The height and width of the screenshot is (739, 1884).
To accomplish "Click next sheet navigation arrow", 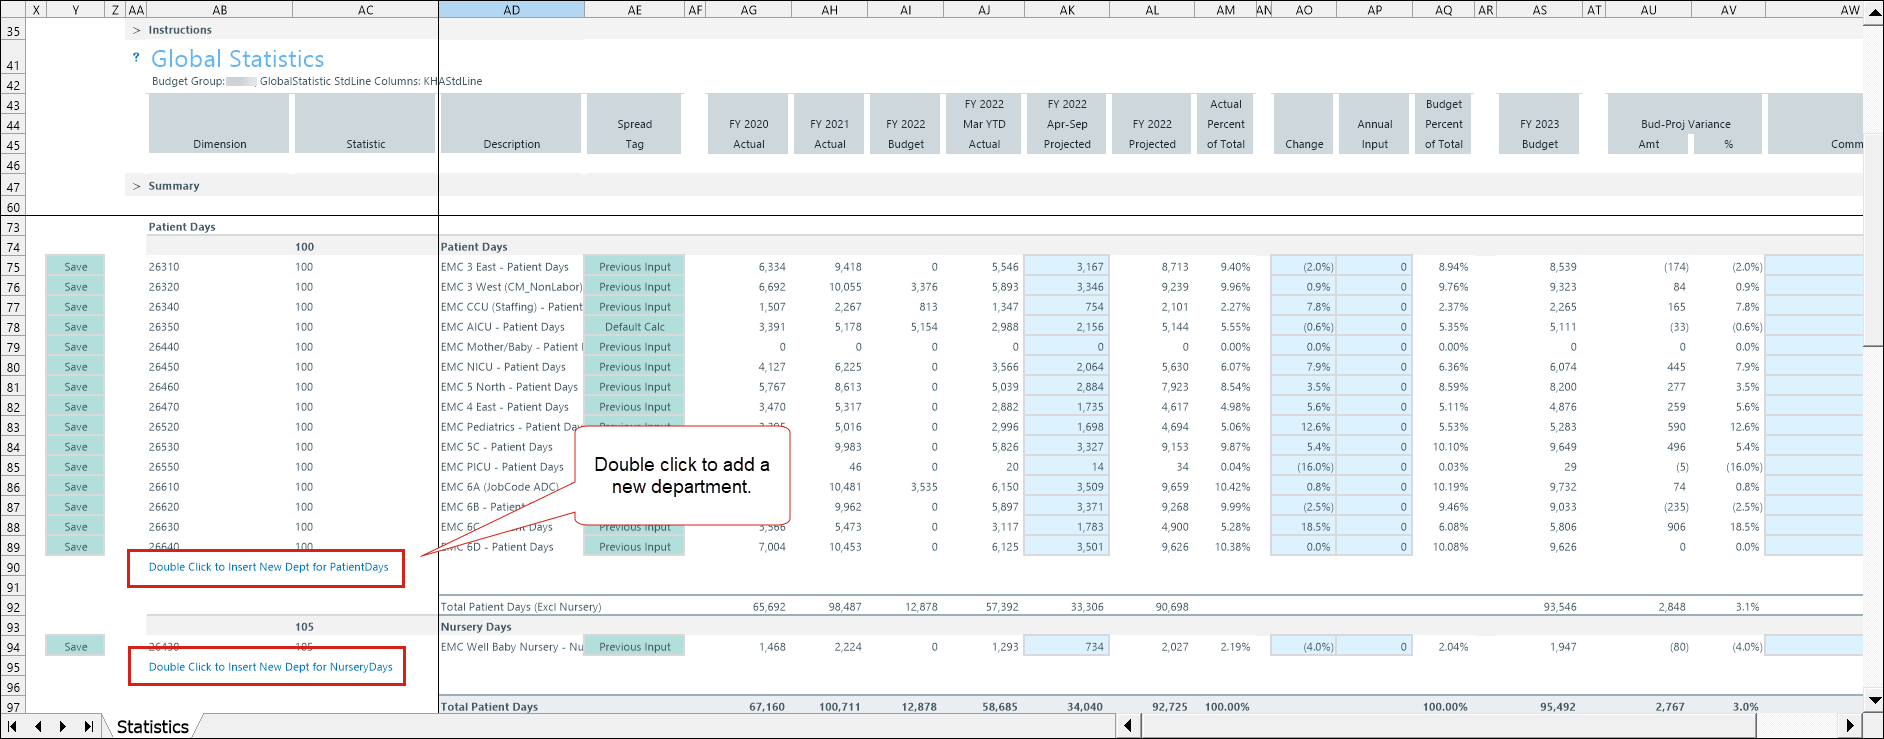I will pyautogui.click(x=63, y=726).
